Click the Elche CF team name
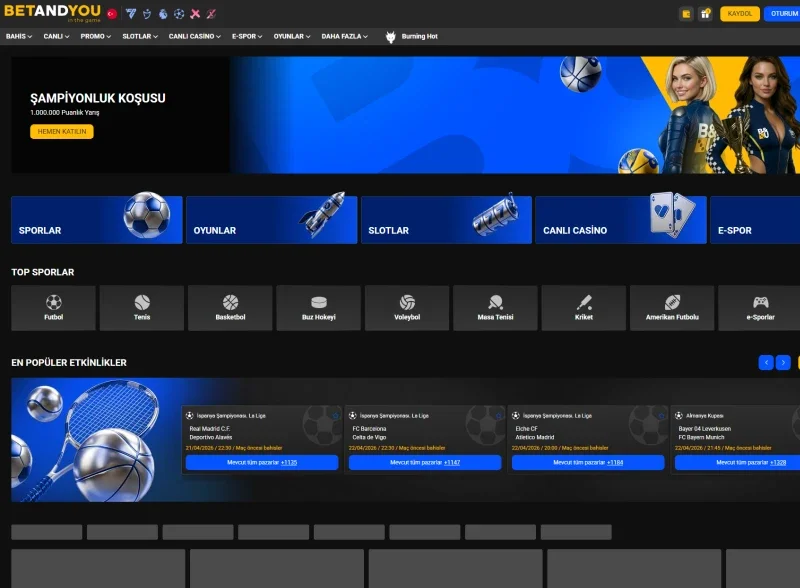Image resolution: width=800 pixels, height=588 pixels. [x=527, y=429]
